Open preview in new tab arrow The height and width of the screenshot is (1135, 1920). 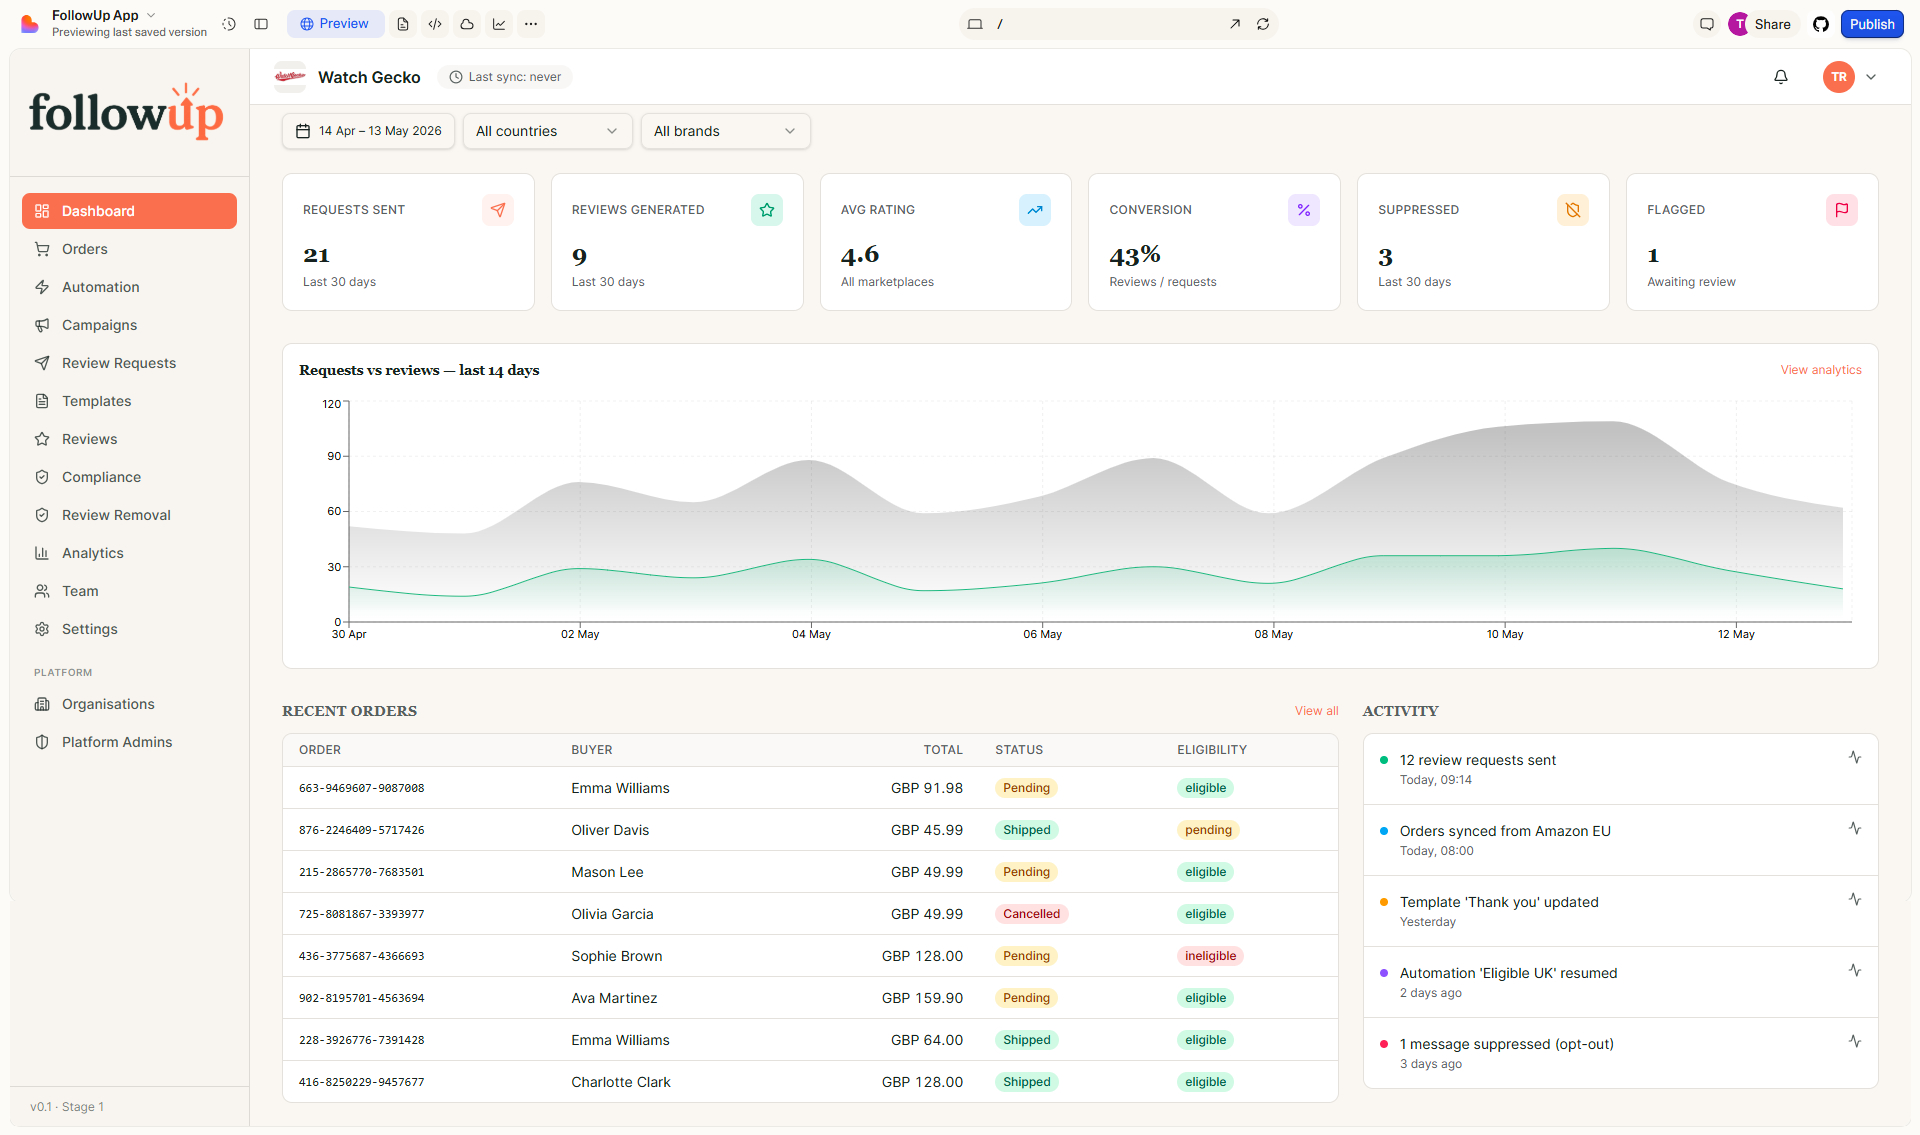point(1235,24)
